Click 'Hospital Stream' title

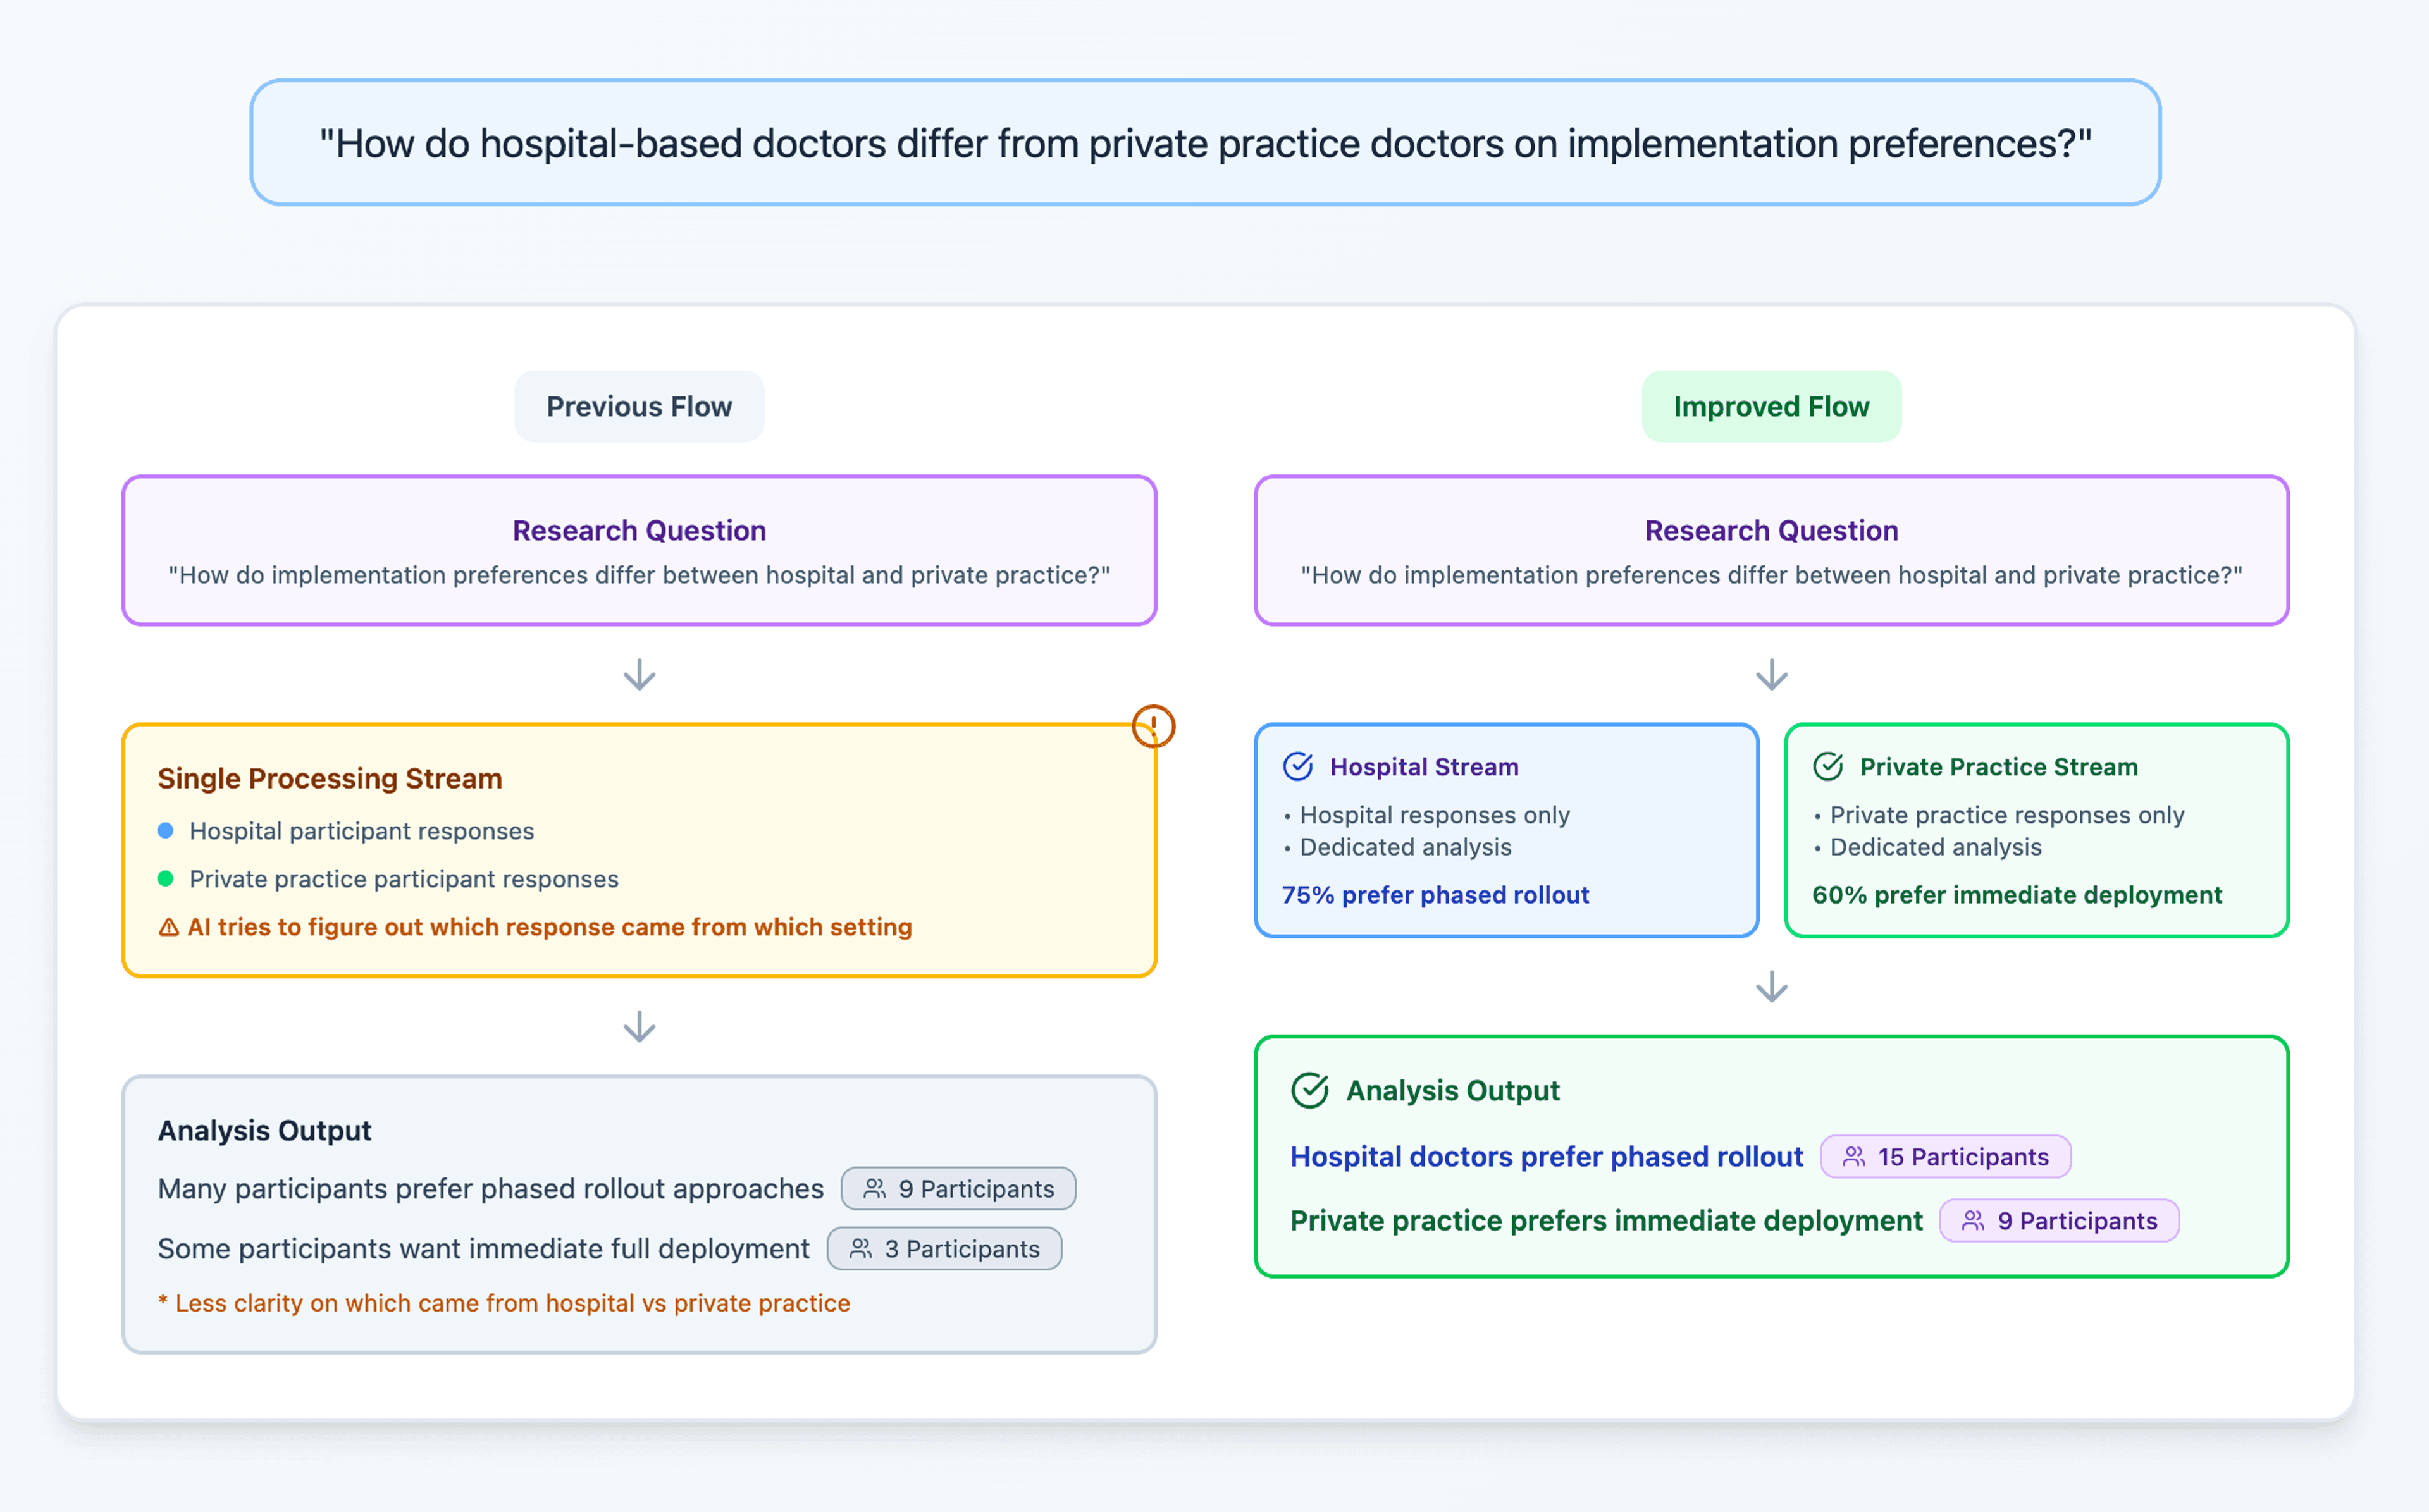(x=1424, y=767)
